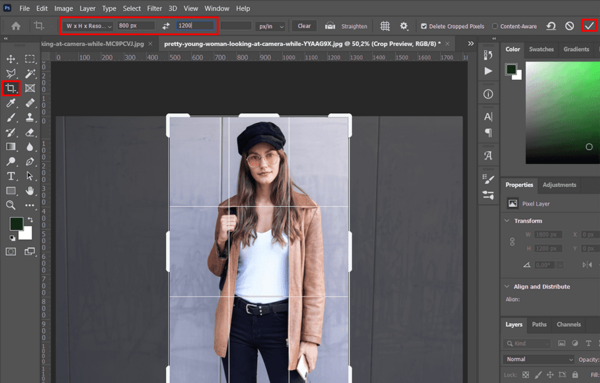600x383 pixels.
Task: Toggle Delete Cropped Pixels checkbox
Action: coord(424,26)
